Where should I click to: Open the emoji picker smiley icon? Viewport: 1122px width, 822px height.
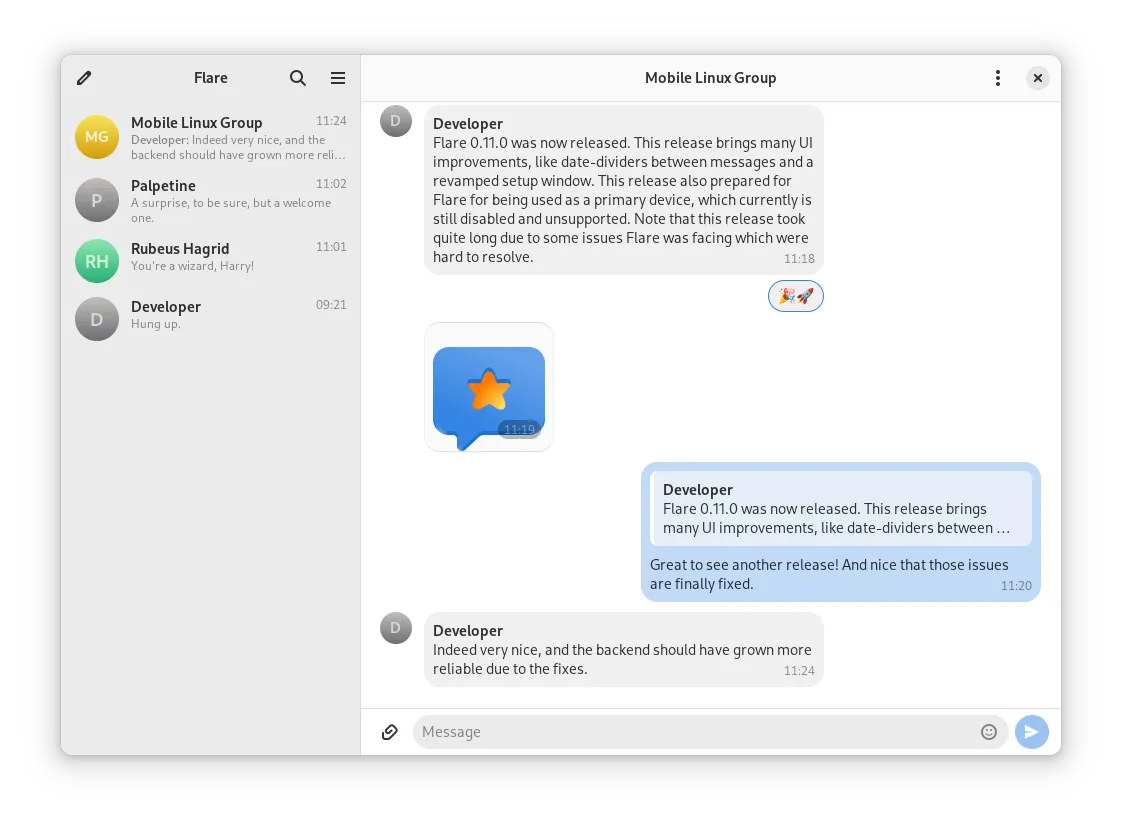point(989,732)
